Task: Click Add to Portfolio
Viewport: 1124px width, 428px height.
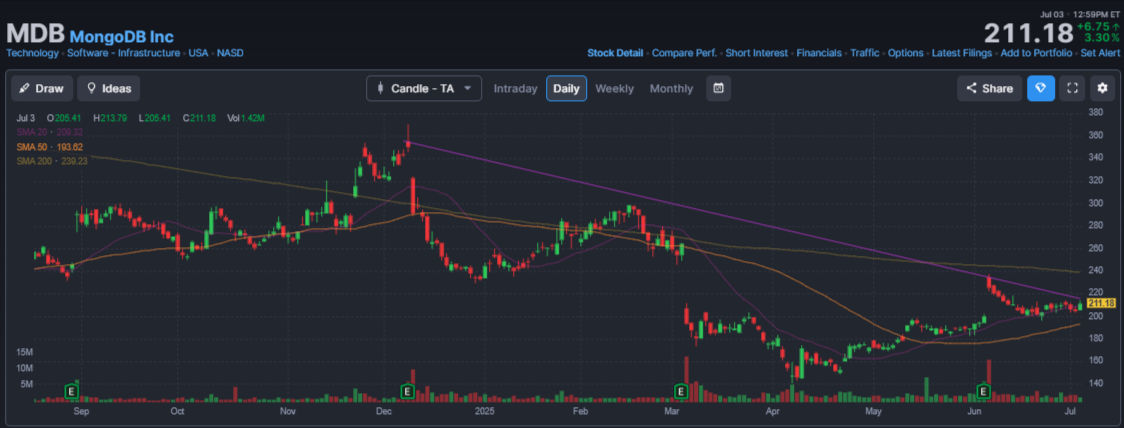Action: tap(1036, 53)
